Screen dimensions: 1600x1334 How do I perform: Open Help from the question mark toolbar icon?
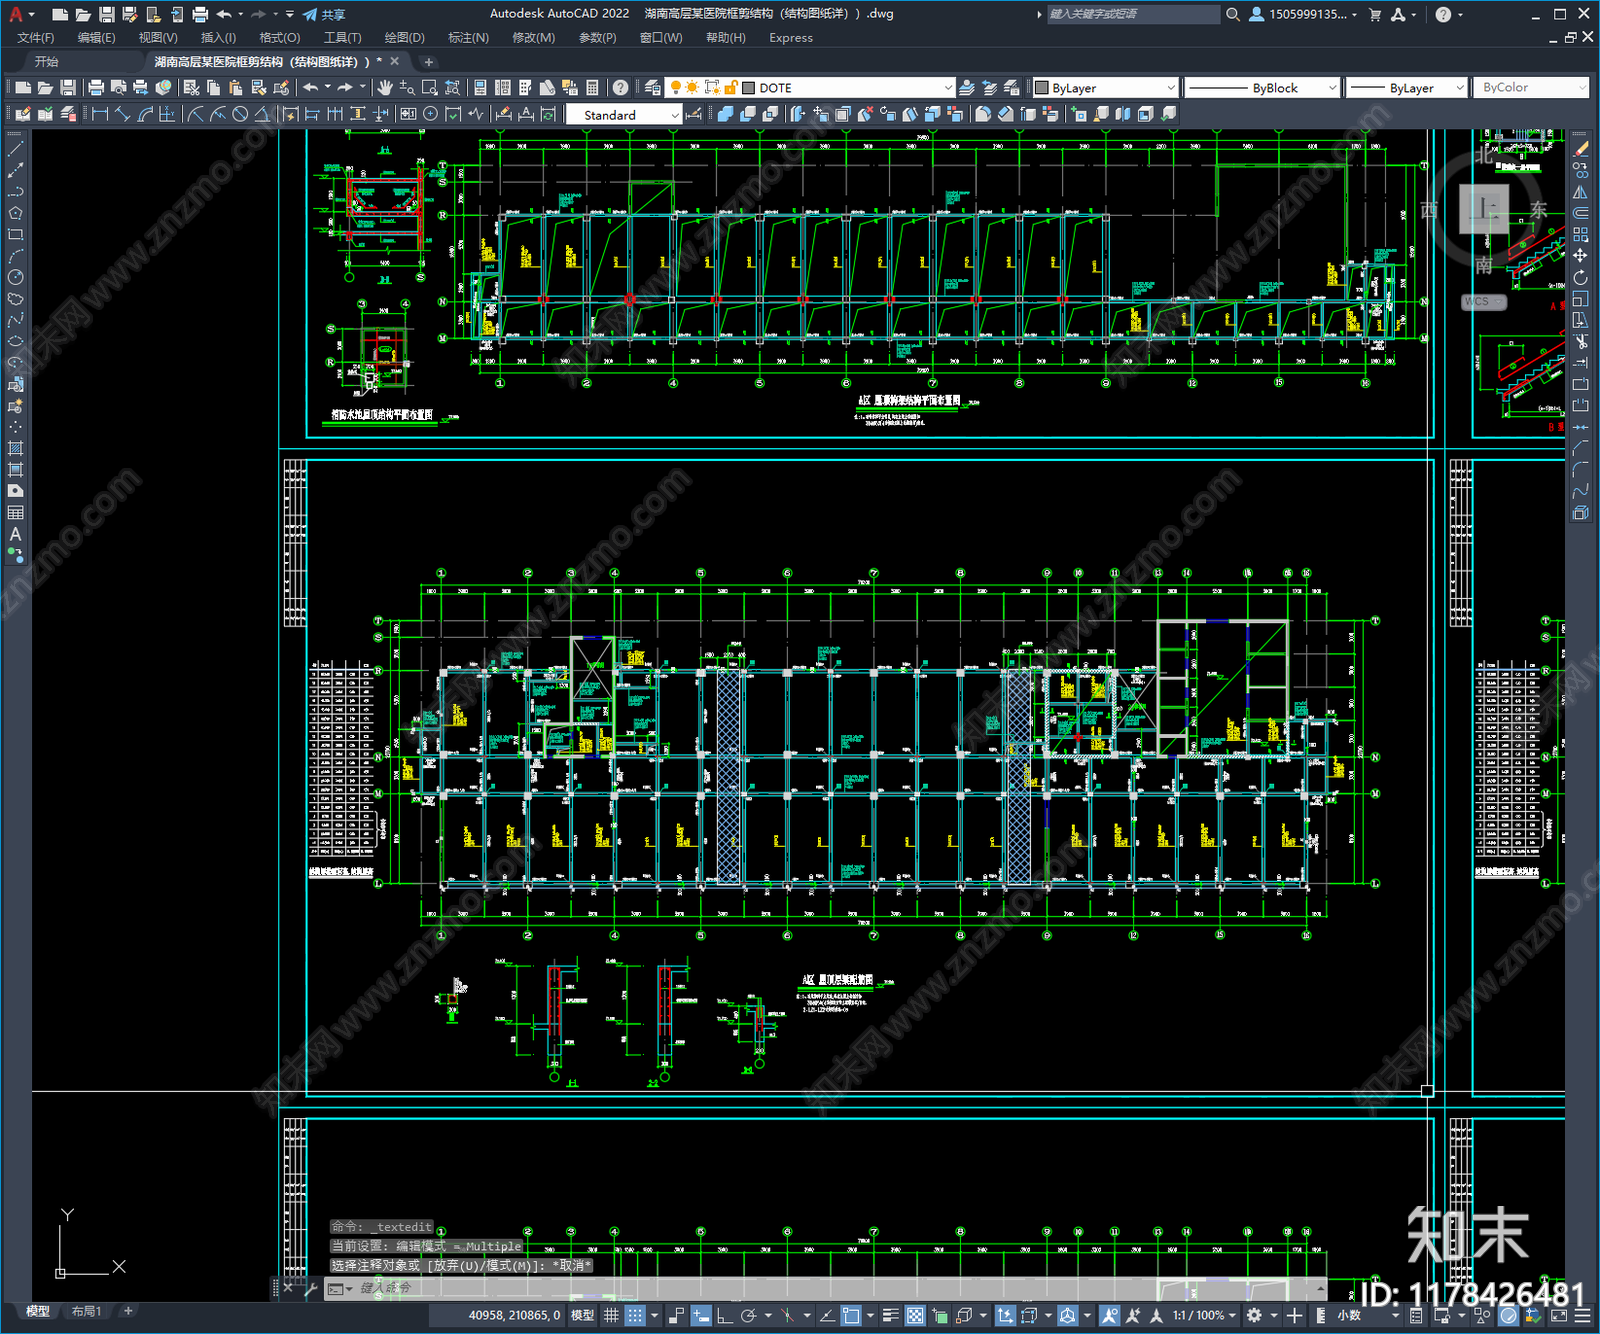[x=621, y=88]
